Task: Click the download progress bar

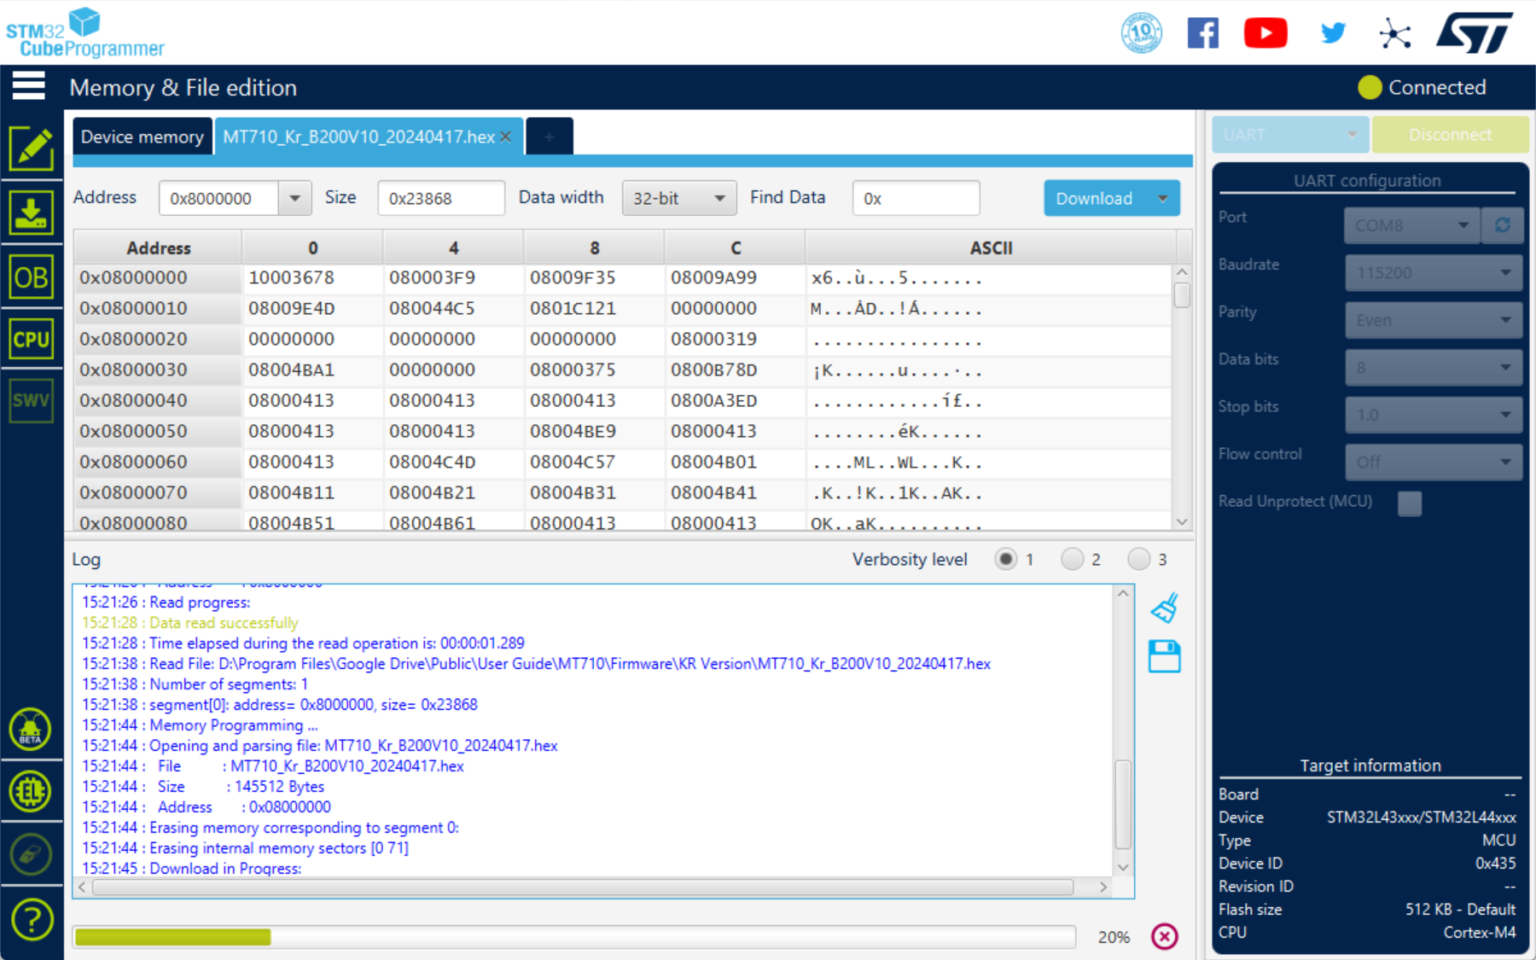Action: click(574, 937)
